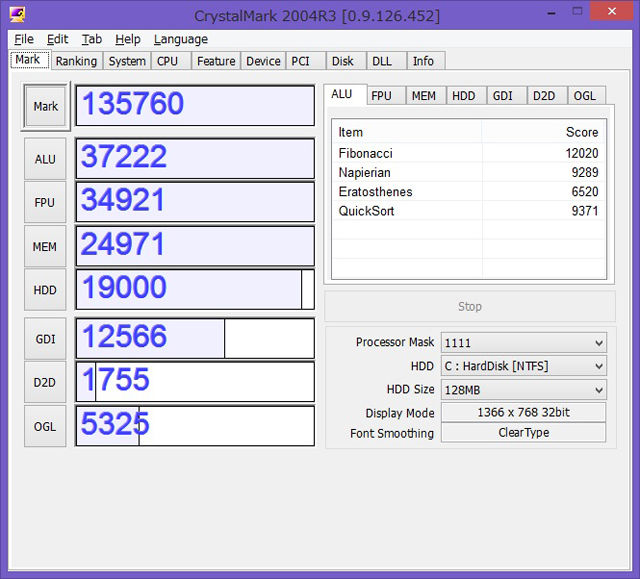This screenshot has height=579, width=640.
Task: Open the Language menu
Action: click(181, 39)
